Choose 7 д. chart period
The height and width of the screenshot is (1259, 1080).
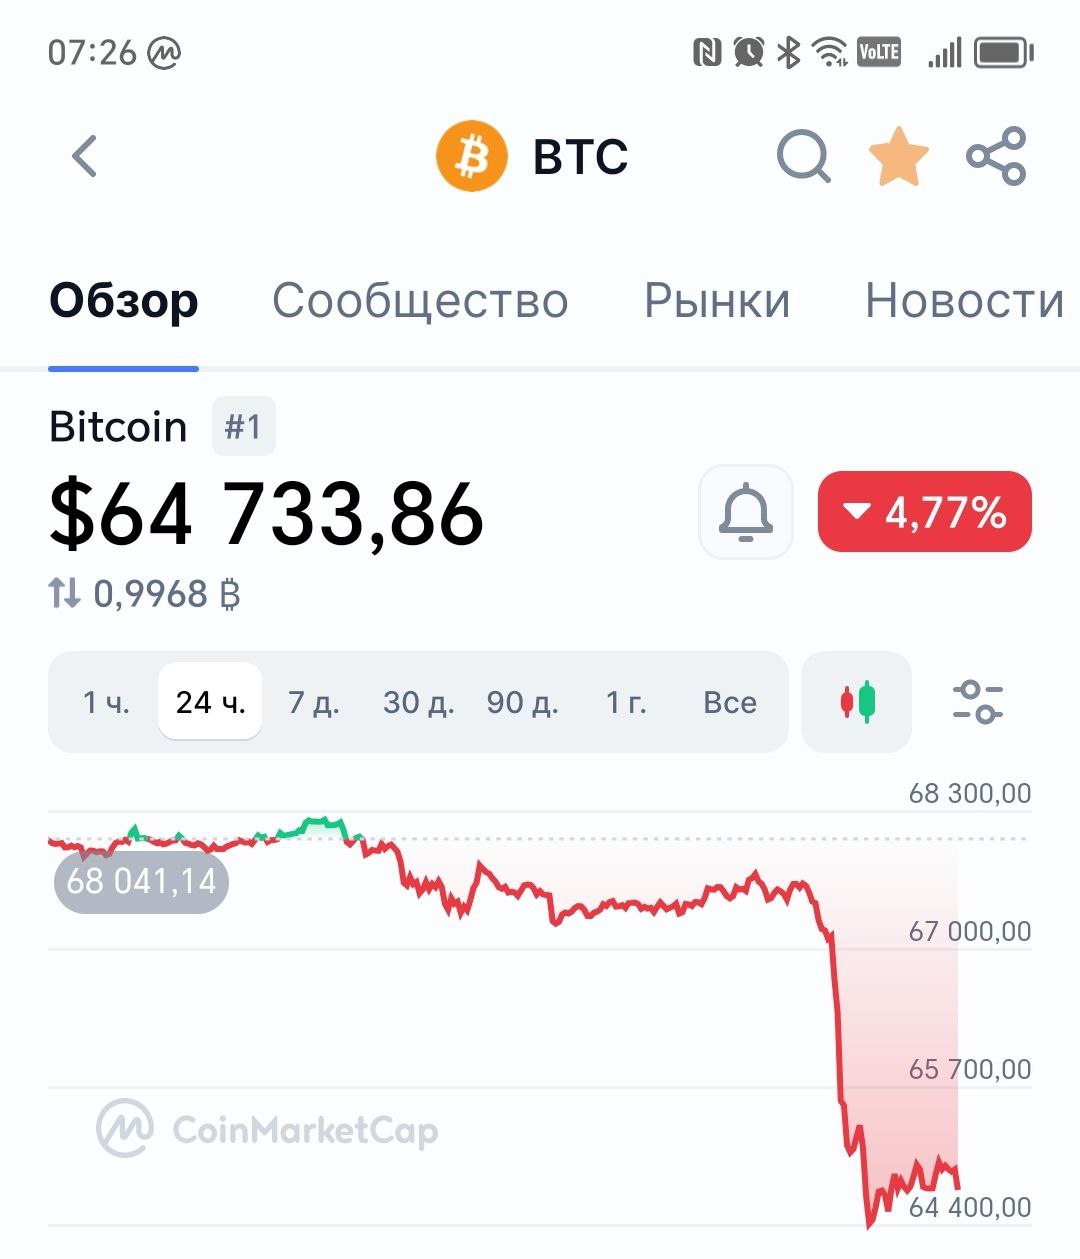pyautogui.click(x=314, y=702)
